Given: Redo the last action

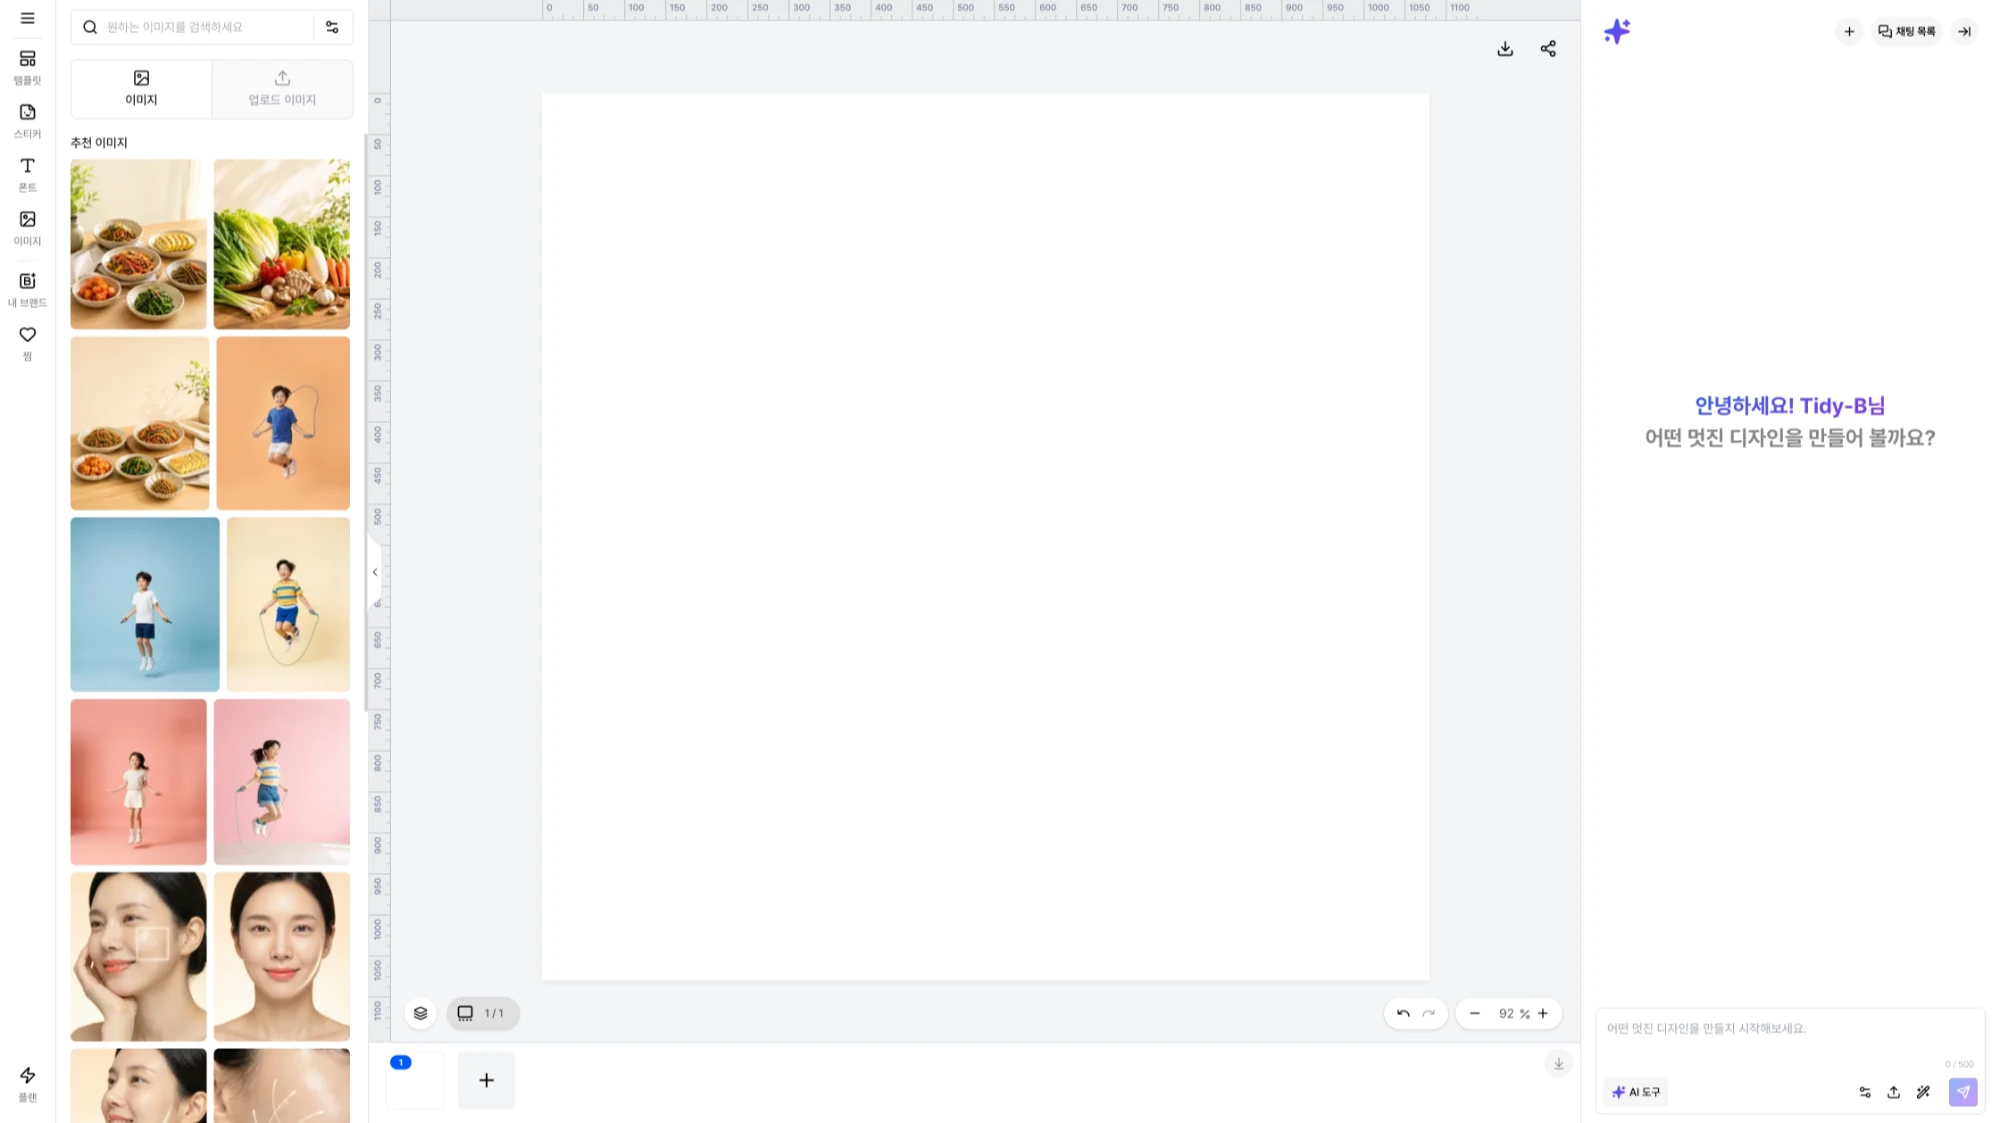Looking at the screenshot, I should click(x=1429, y=1013).
